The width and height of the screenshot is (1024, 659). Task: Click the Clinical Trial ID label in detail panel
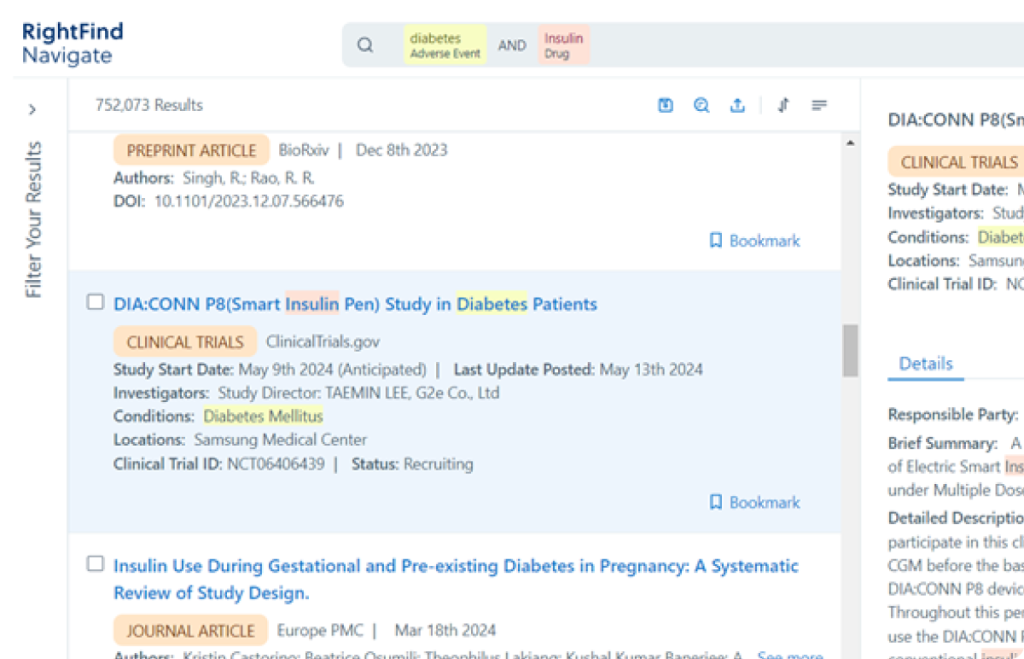pos(942,284)
